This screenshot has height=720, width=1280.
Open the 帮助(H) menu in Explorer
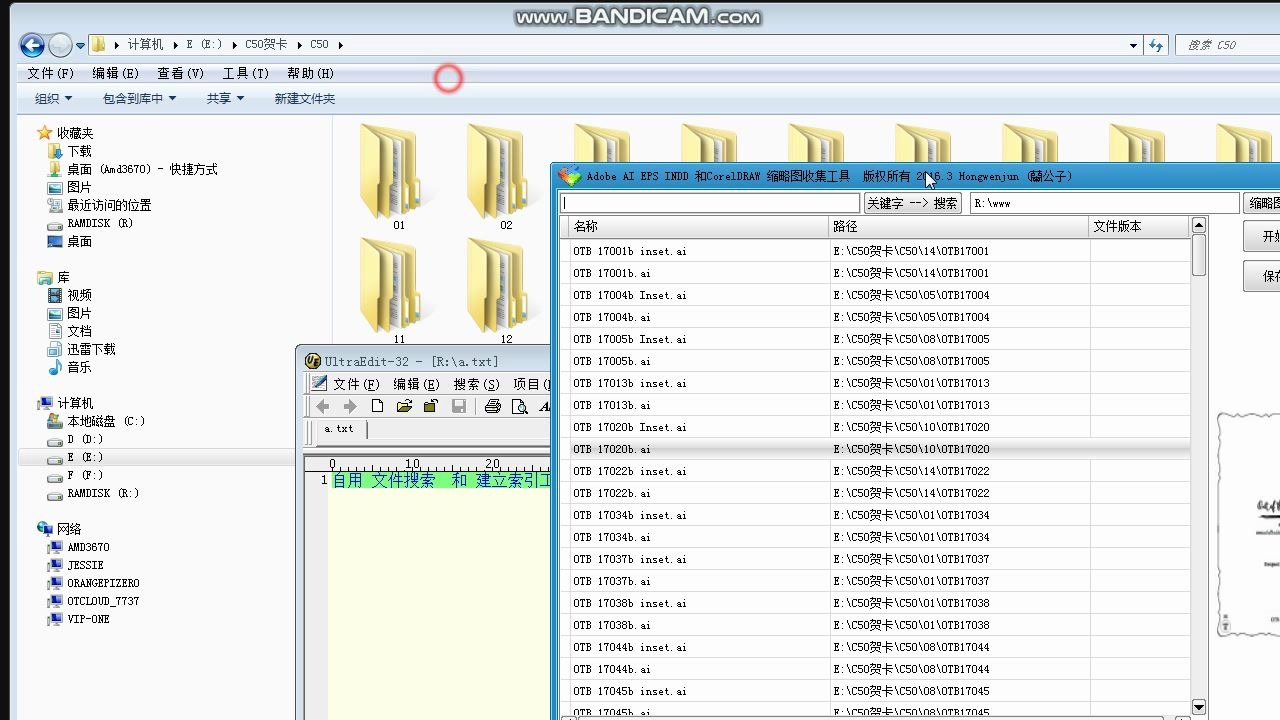(x=310, y=73)
